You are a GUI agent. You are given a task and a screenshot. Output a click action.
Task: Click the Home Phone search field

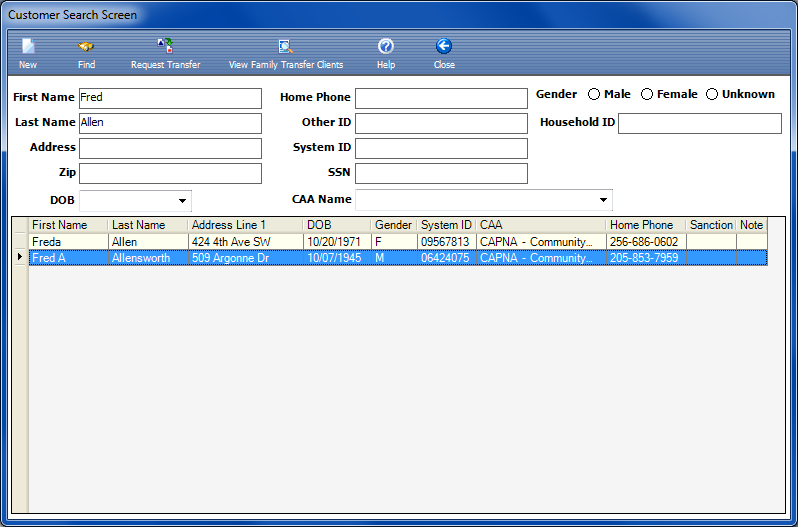tap(441, 98)
